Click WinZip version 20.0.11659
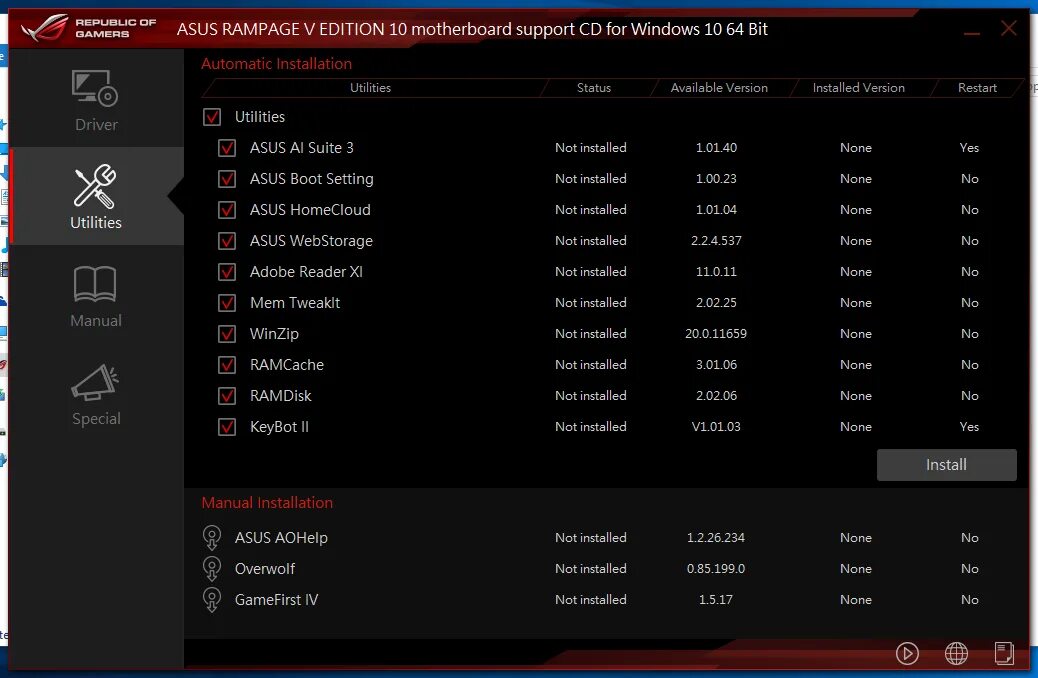The image size is (1038, 678). [x=716, y=334]
